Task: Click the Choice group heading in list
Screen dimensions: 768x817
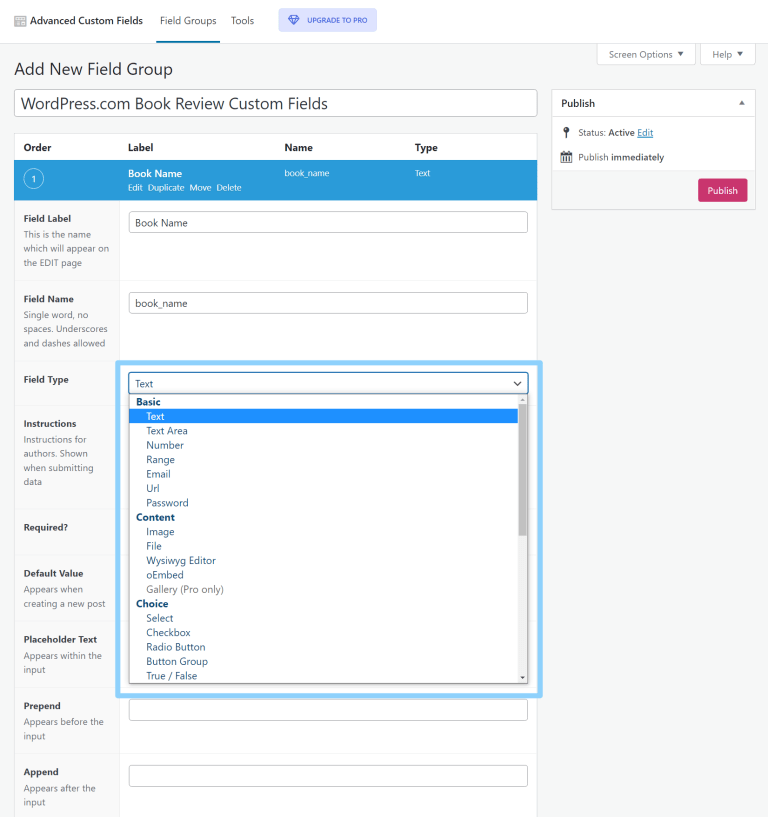Action: click(152, 604)
